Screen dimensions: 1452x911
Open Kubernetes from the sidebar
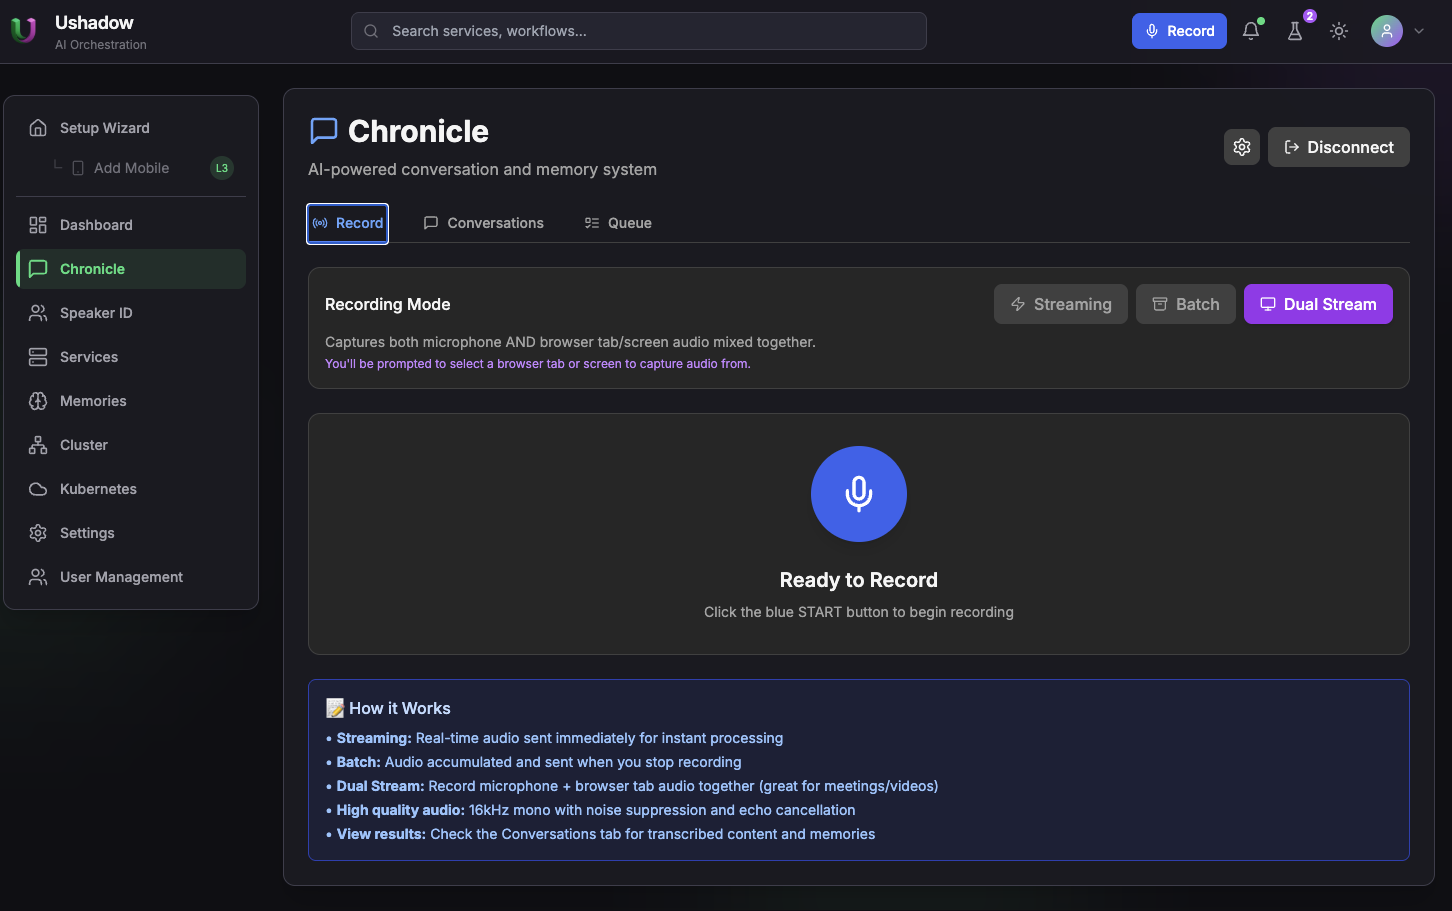[98, 489]
